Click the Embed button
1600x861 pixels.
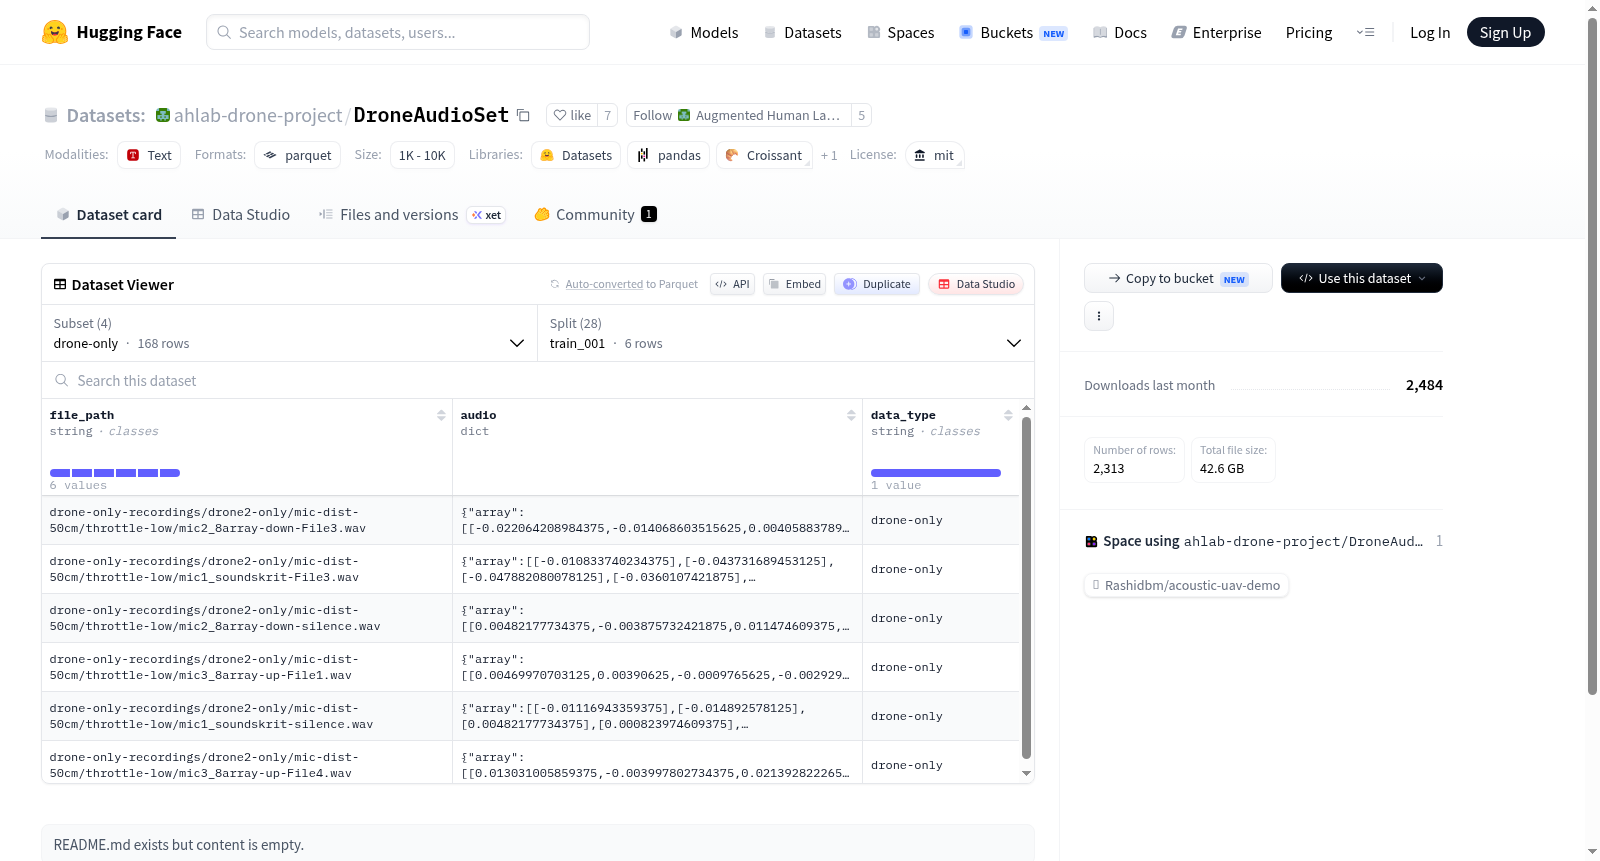click(x=795, y=284)
